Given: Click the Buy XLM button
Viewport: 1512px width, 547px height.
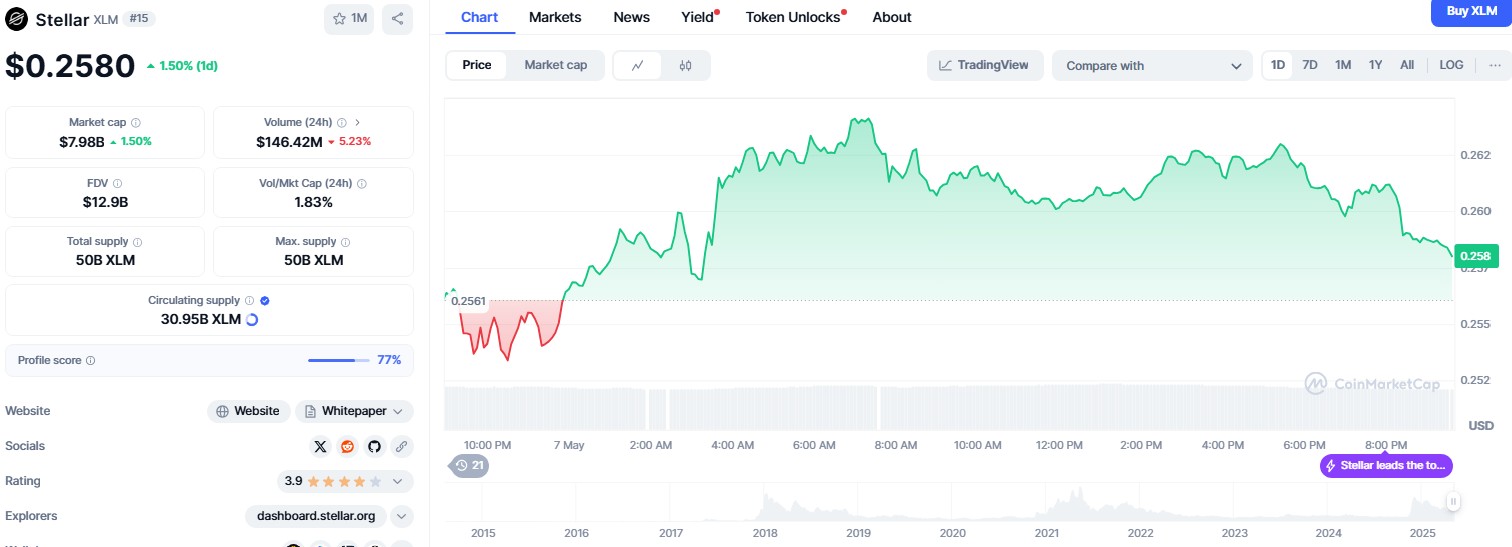Looking at the screenshot, I should (1471, 12).
